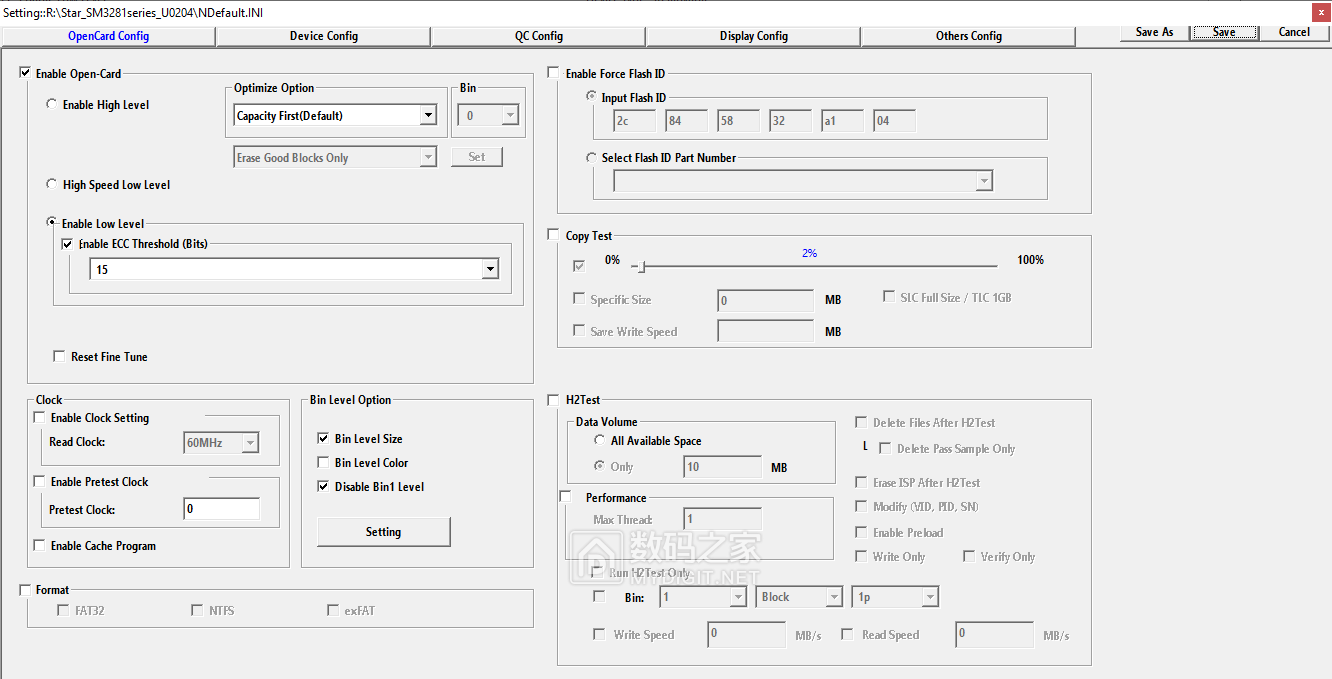The image size is (1332, 679).
Task: Enable the Format checkbox
Action: [25, 590]
